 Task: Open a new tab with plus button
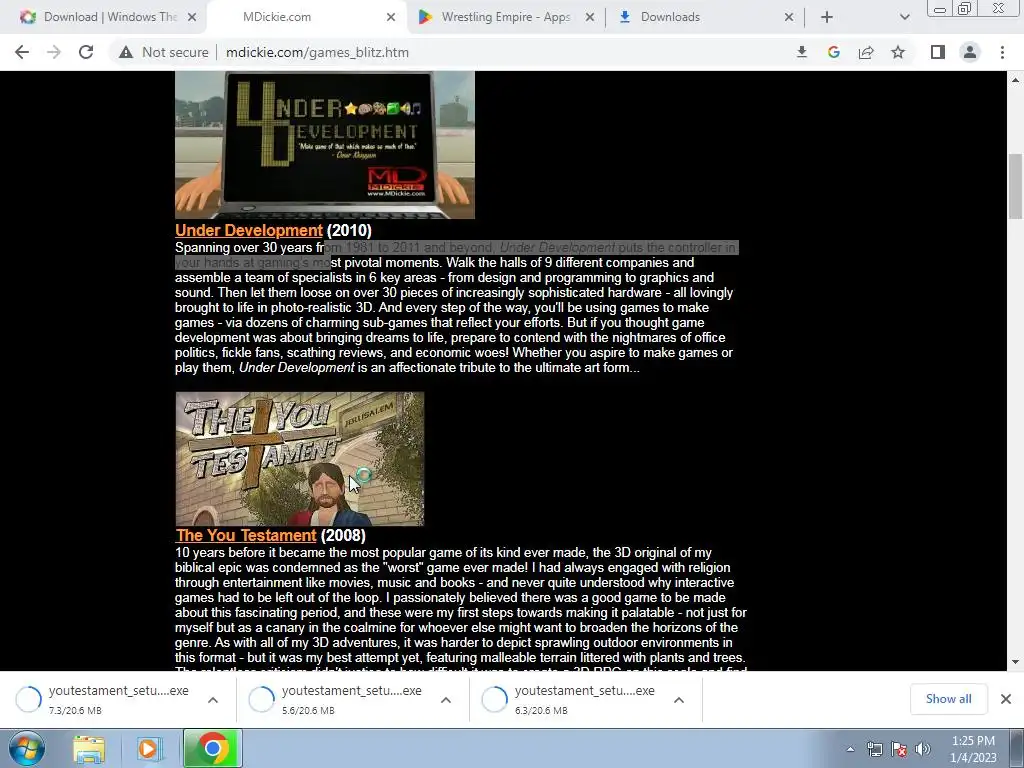827,18
